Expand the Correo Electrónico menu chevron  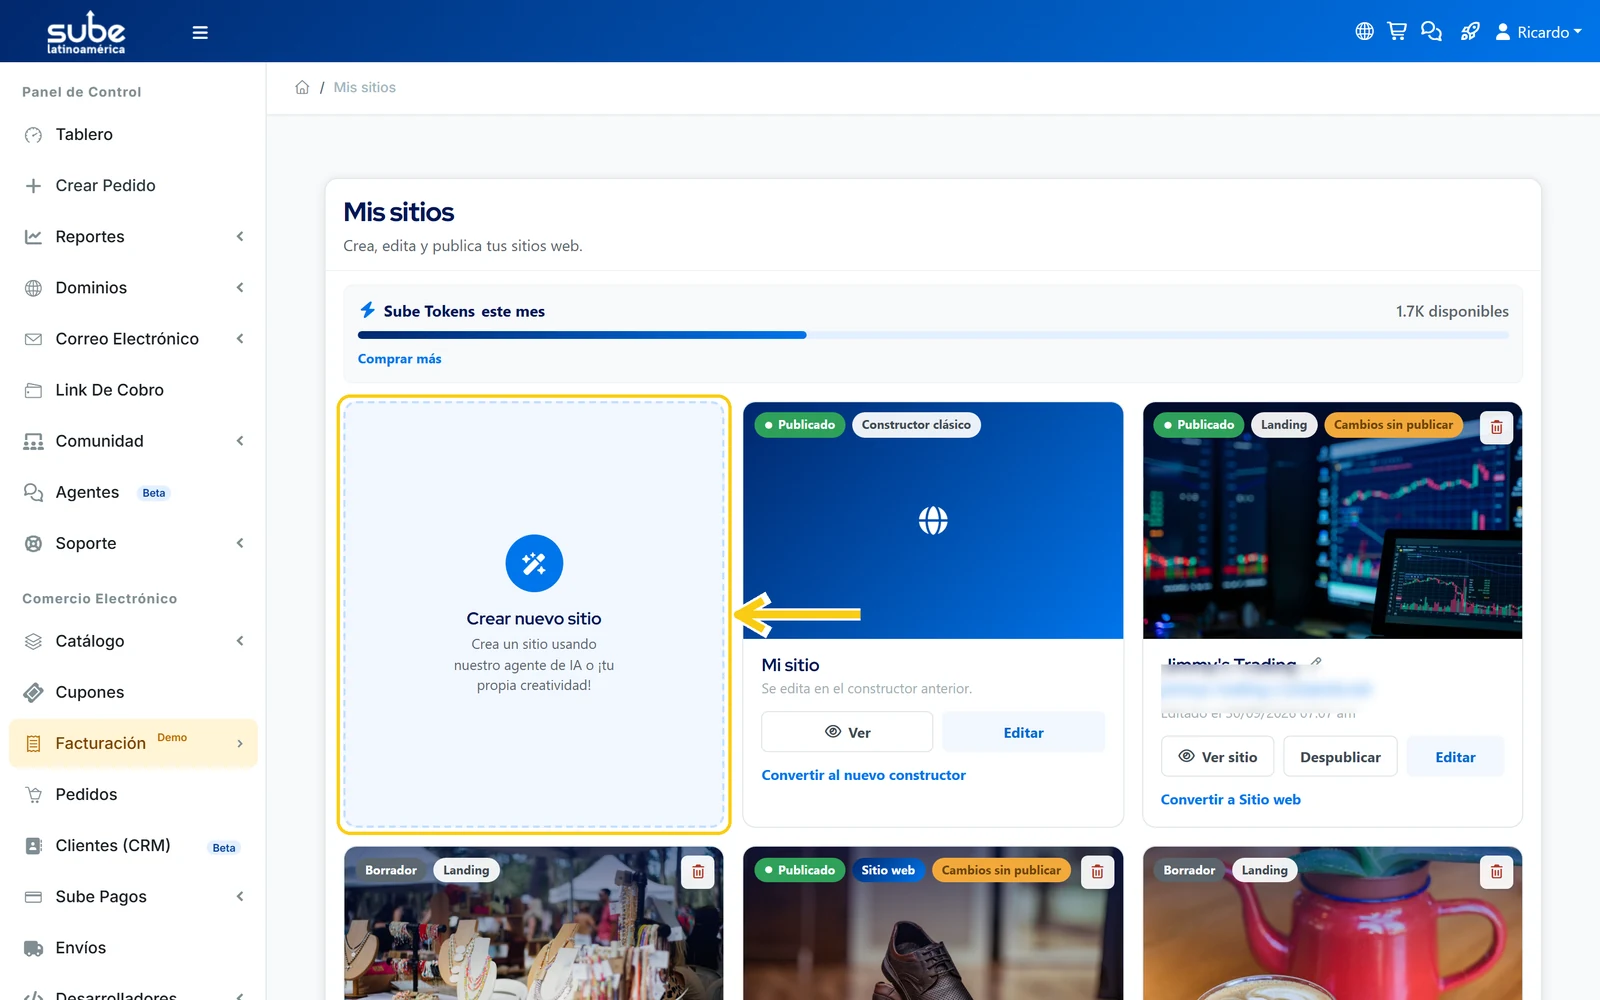[240, 339]
